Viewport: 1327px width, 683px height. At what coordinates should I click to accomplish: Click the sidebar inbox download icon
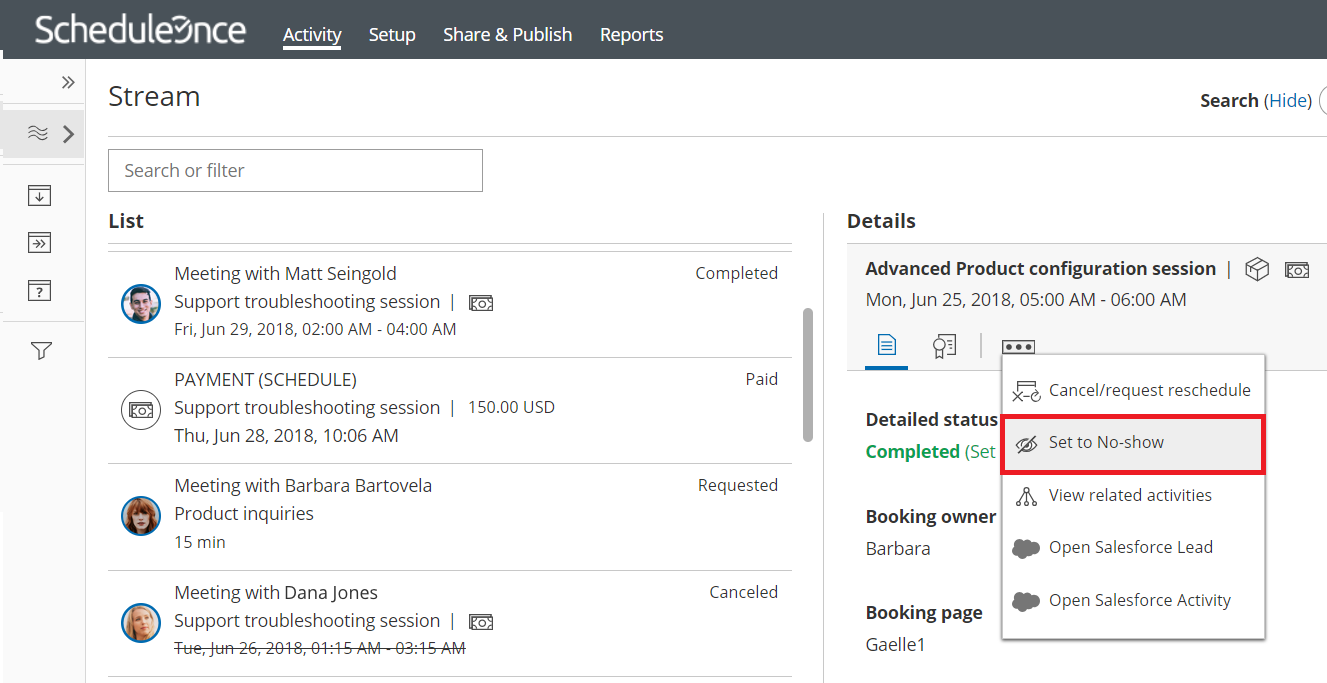(40, 195)
